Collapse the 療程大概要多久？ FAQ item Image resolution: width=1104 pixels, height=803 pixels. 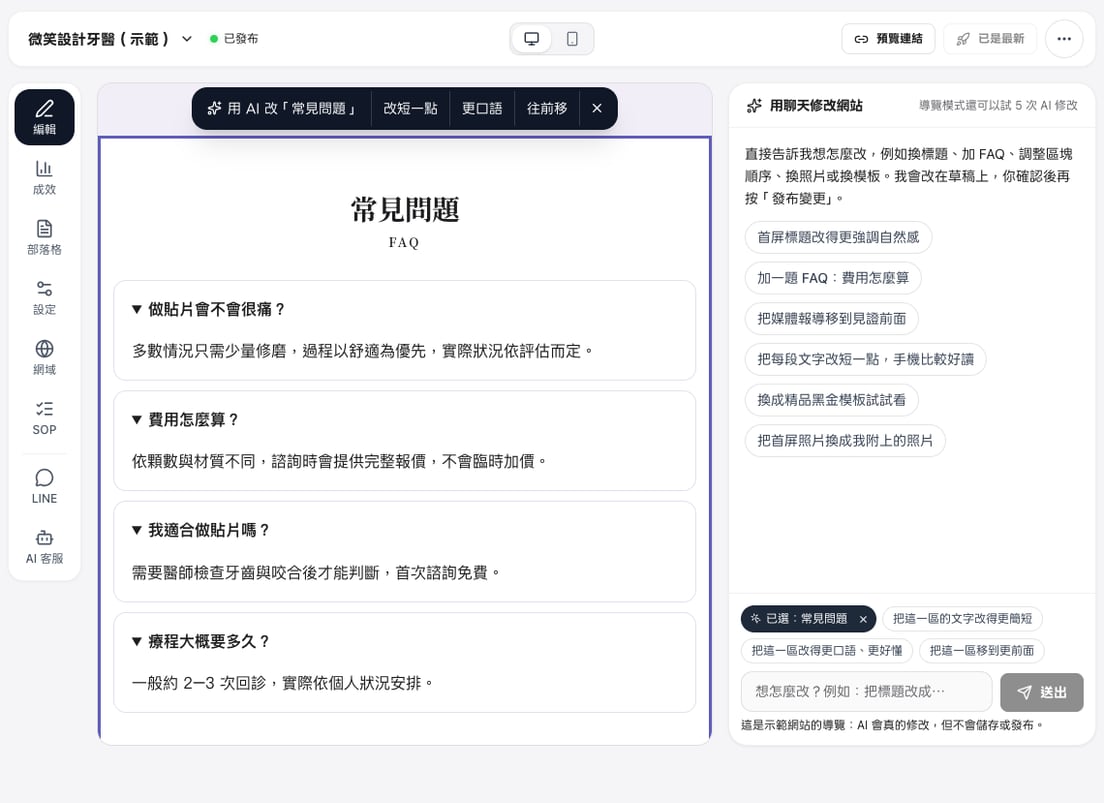(200, 641)
